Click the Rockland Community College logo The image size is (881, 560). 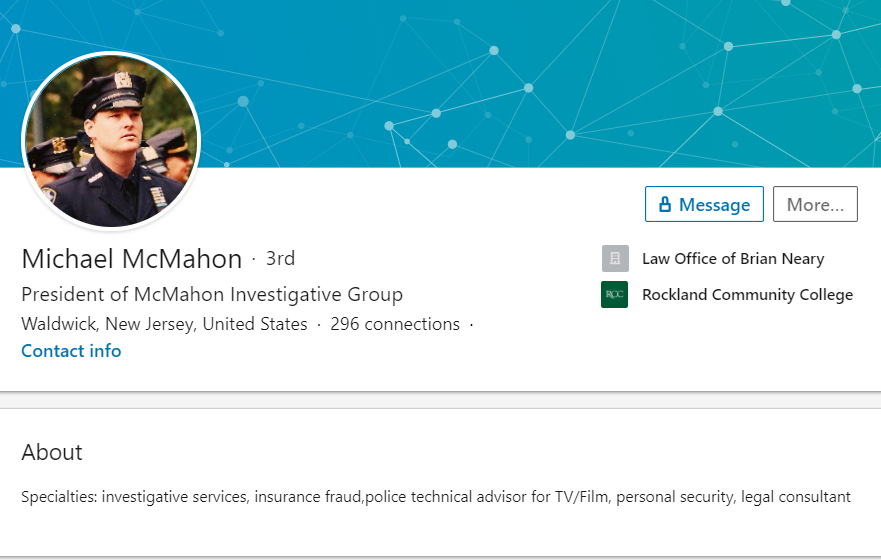[615, 295]
